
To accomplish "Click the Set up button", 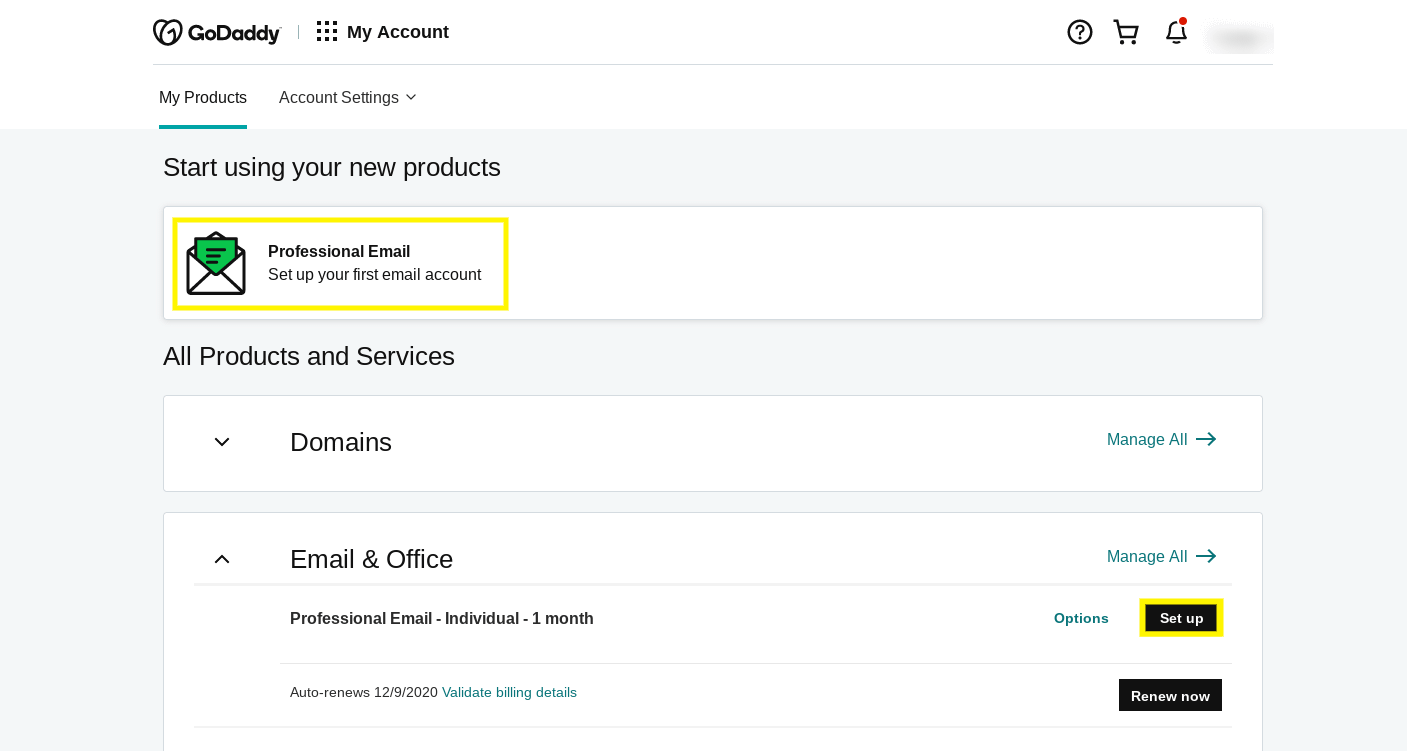I will pyautogui.click(x=1181, y=618).
